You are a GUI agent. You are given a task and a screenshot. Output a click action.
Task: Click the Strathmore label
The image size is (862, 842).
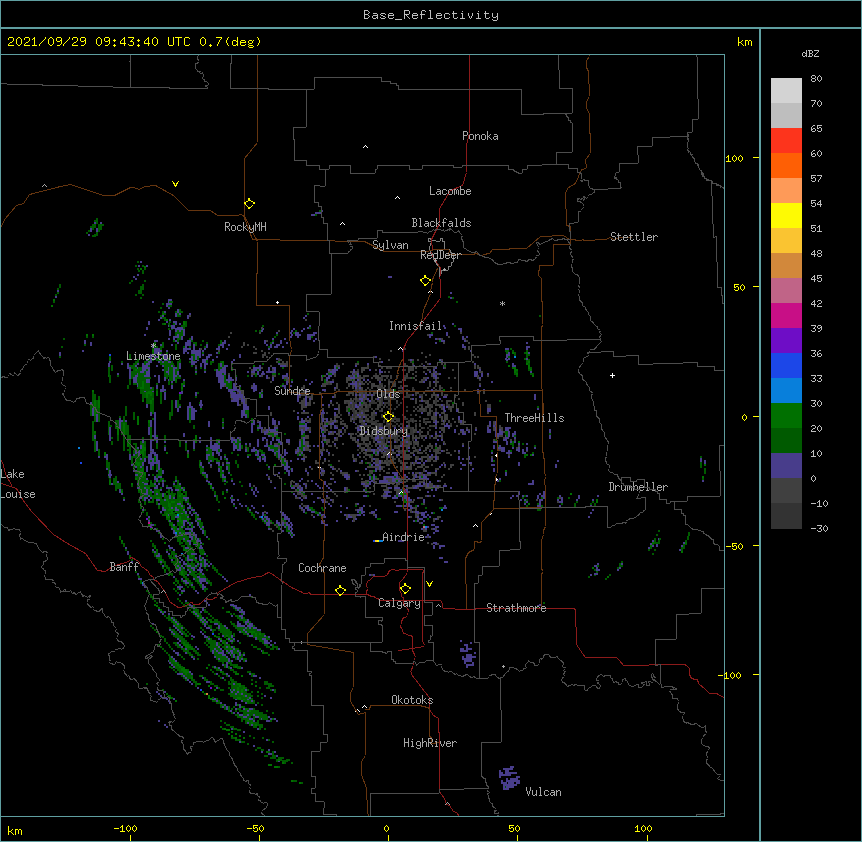pyautogui.click(x=516, y=608)
